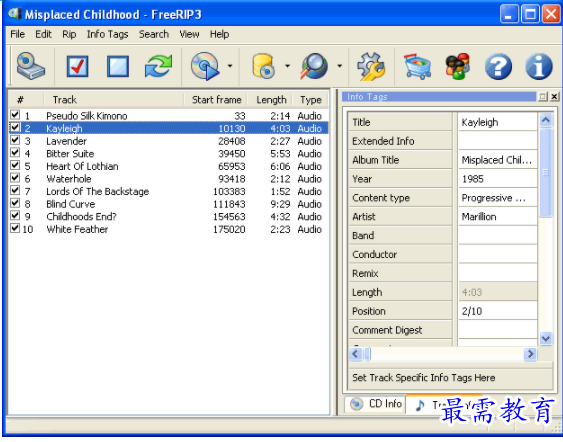563x442 pixels.
Task: Edit the Artist field Marillion
Action: (x=498, y=217)
